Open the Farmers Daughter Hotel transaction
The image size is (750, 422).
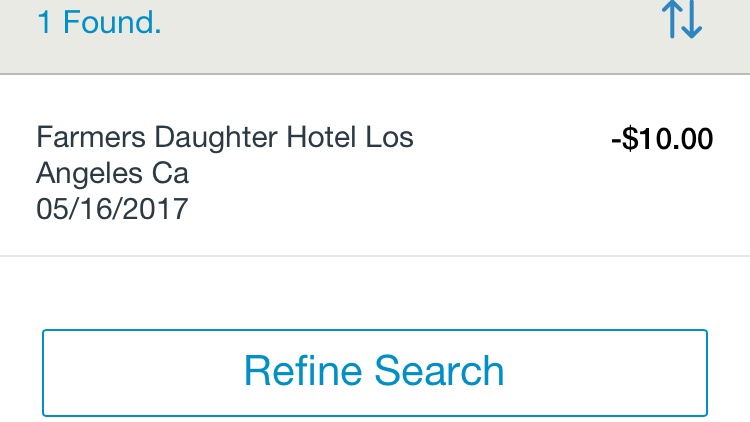point(375,166)
